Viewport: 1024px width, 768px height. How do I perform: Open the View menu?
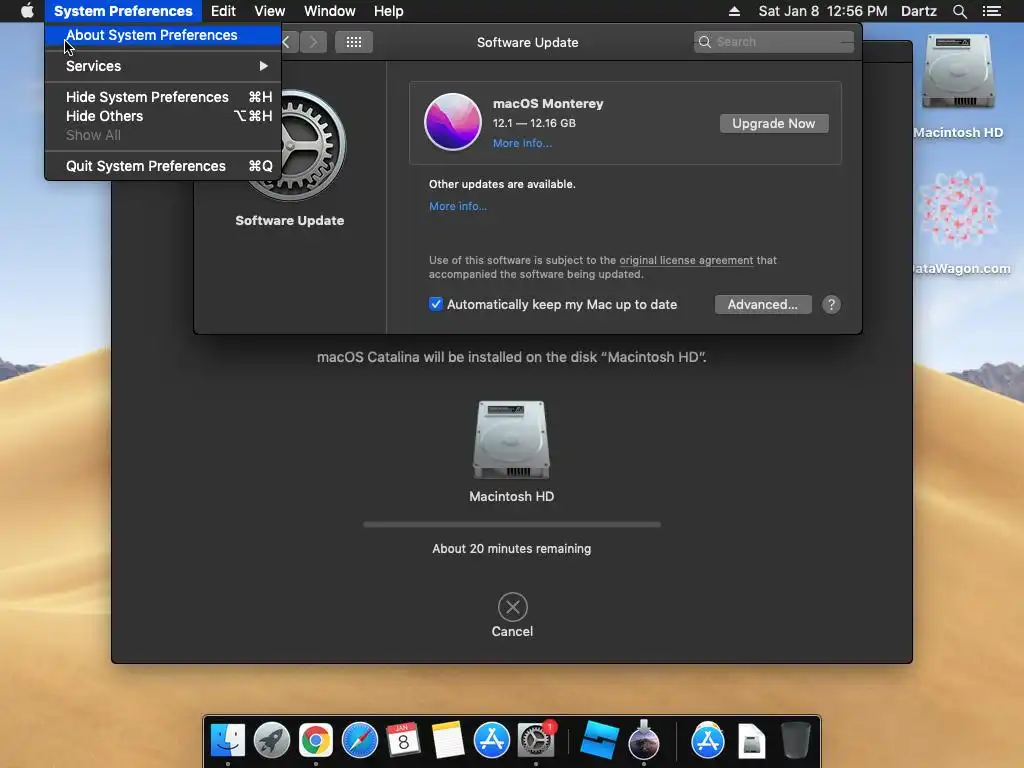269,11
